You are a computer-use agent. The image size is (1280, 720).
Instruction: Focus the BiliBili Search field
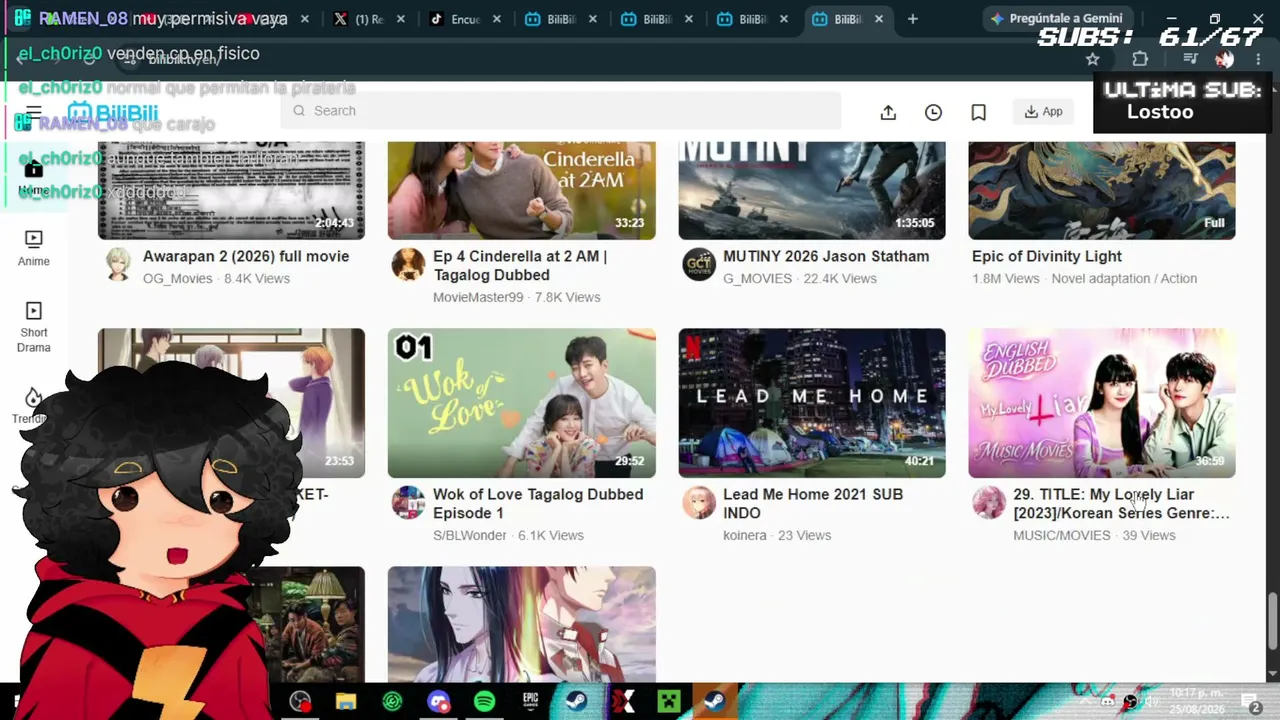pyautogui.click(x=560, y=111)
